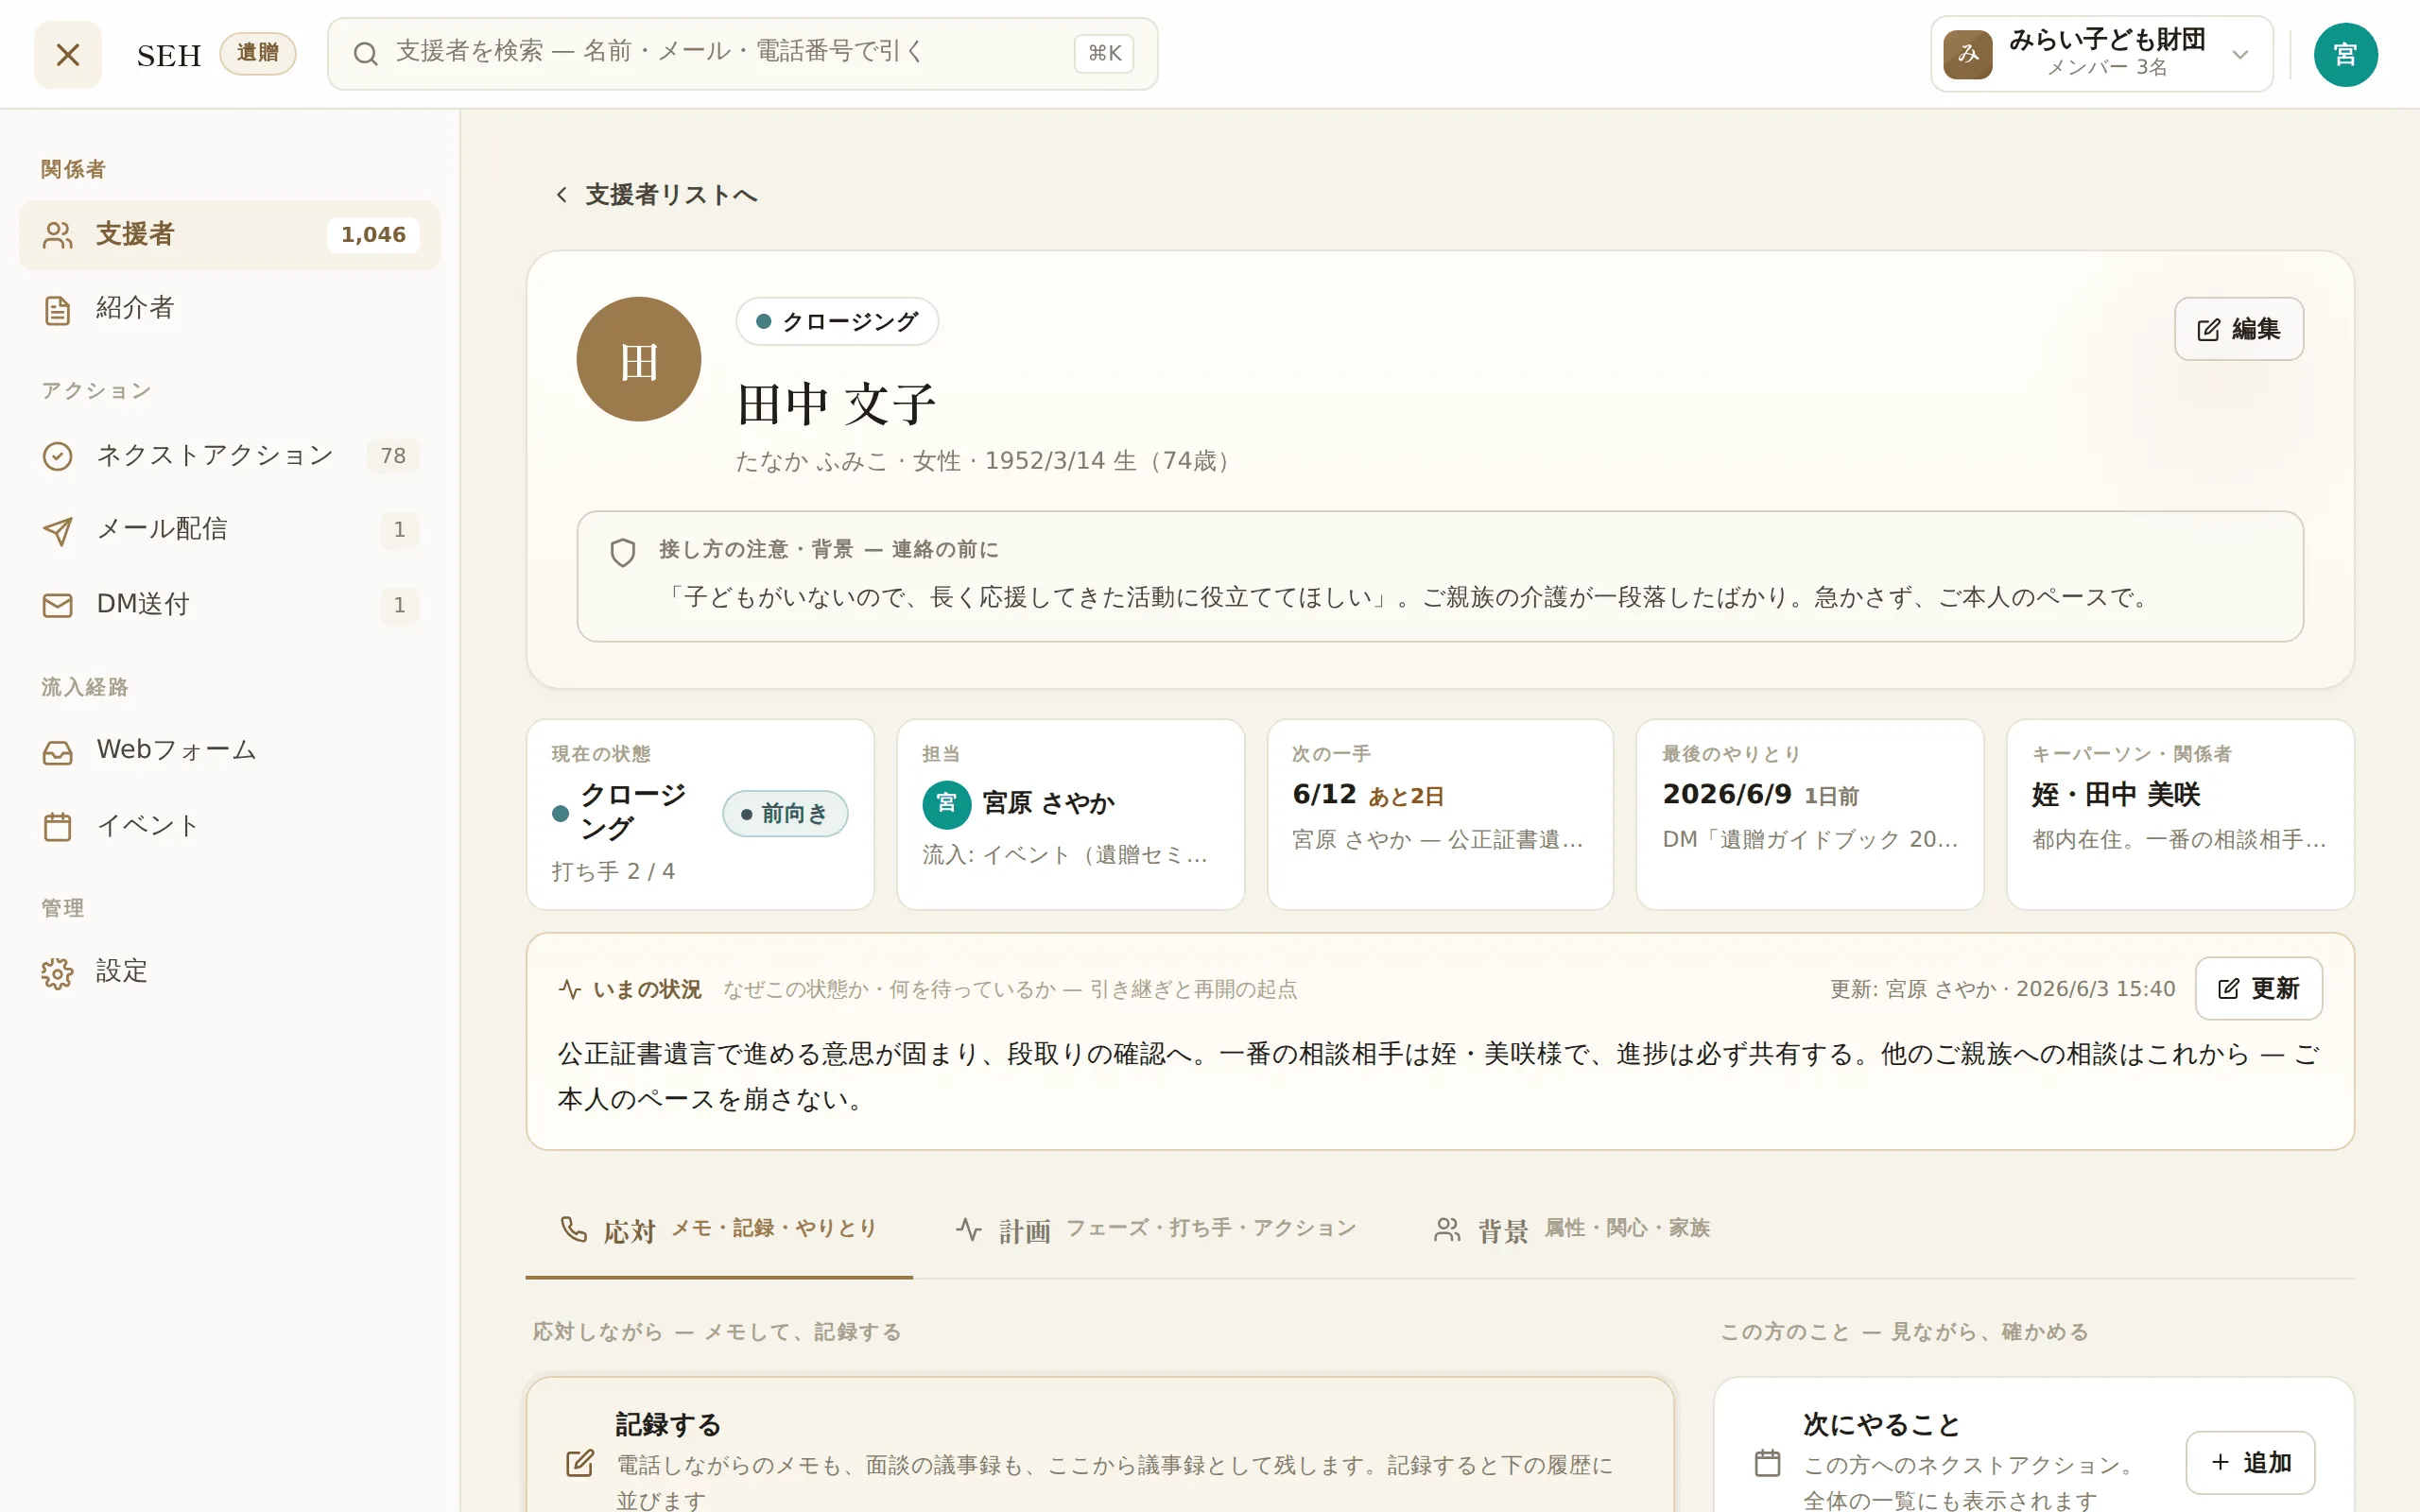
Task: Click the 更新 button in いまの状況
Action: [x=2258, y=989]
